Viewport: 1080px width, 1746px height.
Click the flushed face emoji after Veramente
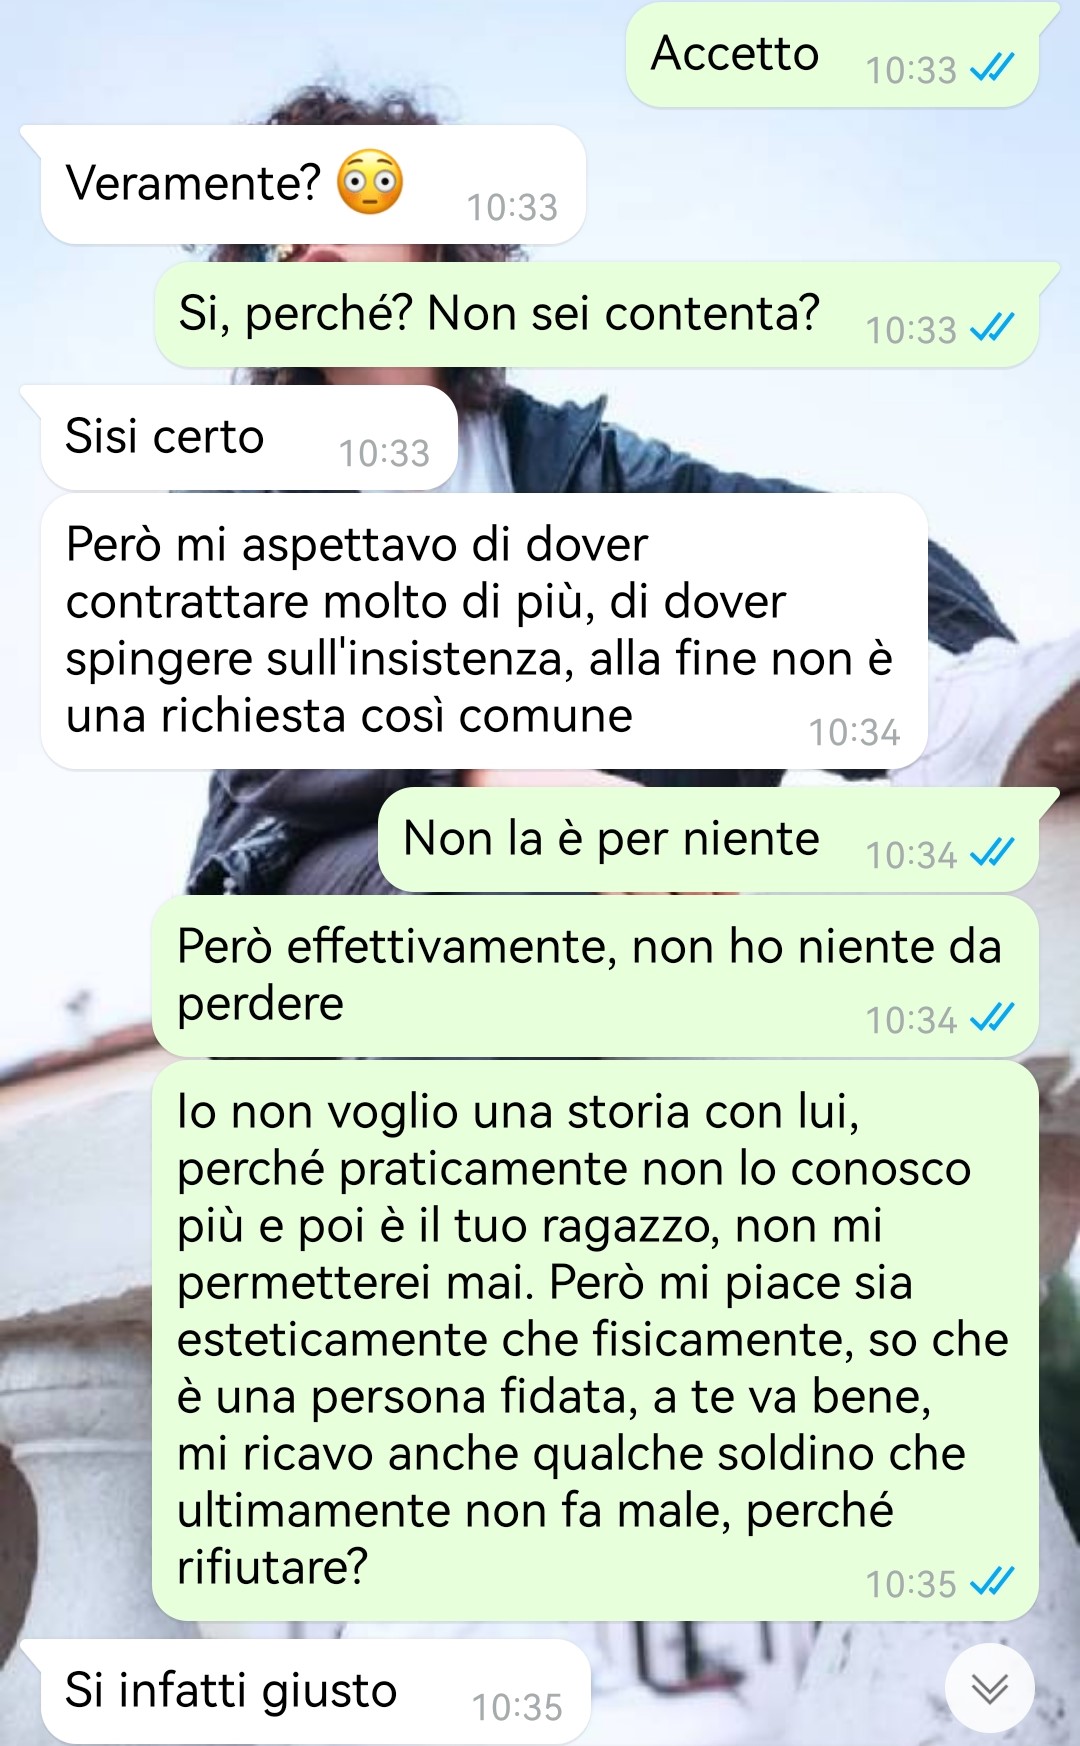coord(370,182)
